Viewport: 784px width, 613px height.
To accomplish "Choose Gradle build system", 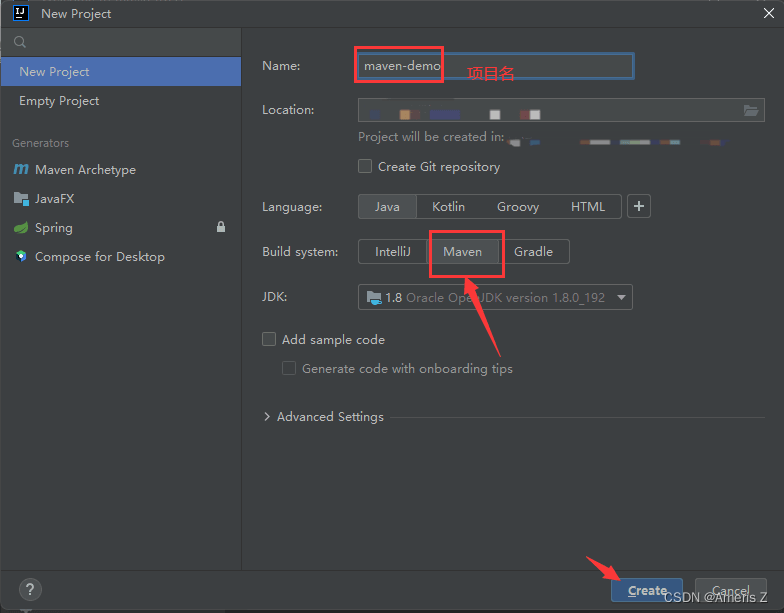I will pos(534,252).
